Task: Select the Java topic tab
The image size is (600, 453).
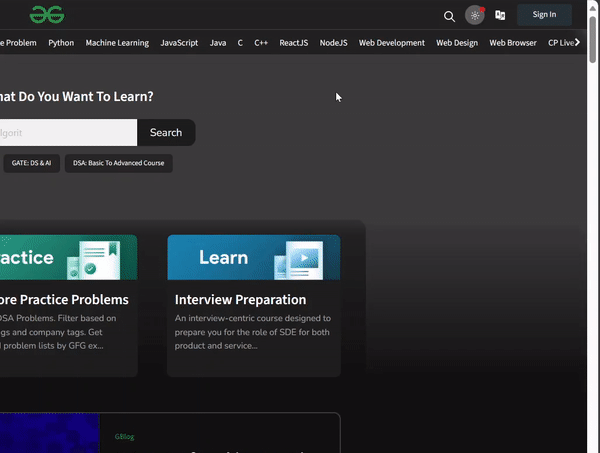Action: click(x=218, y=43)
